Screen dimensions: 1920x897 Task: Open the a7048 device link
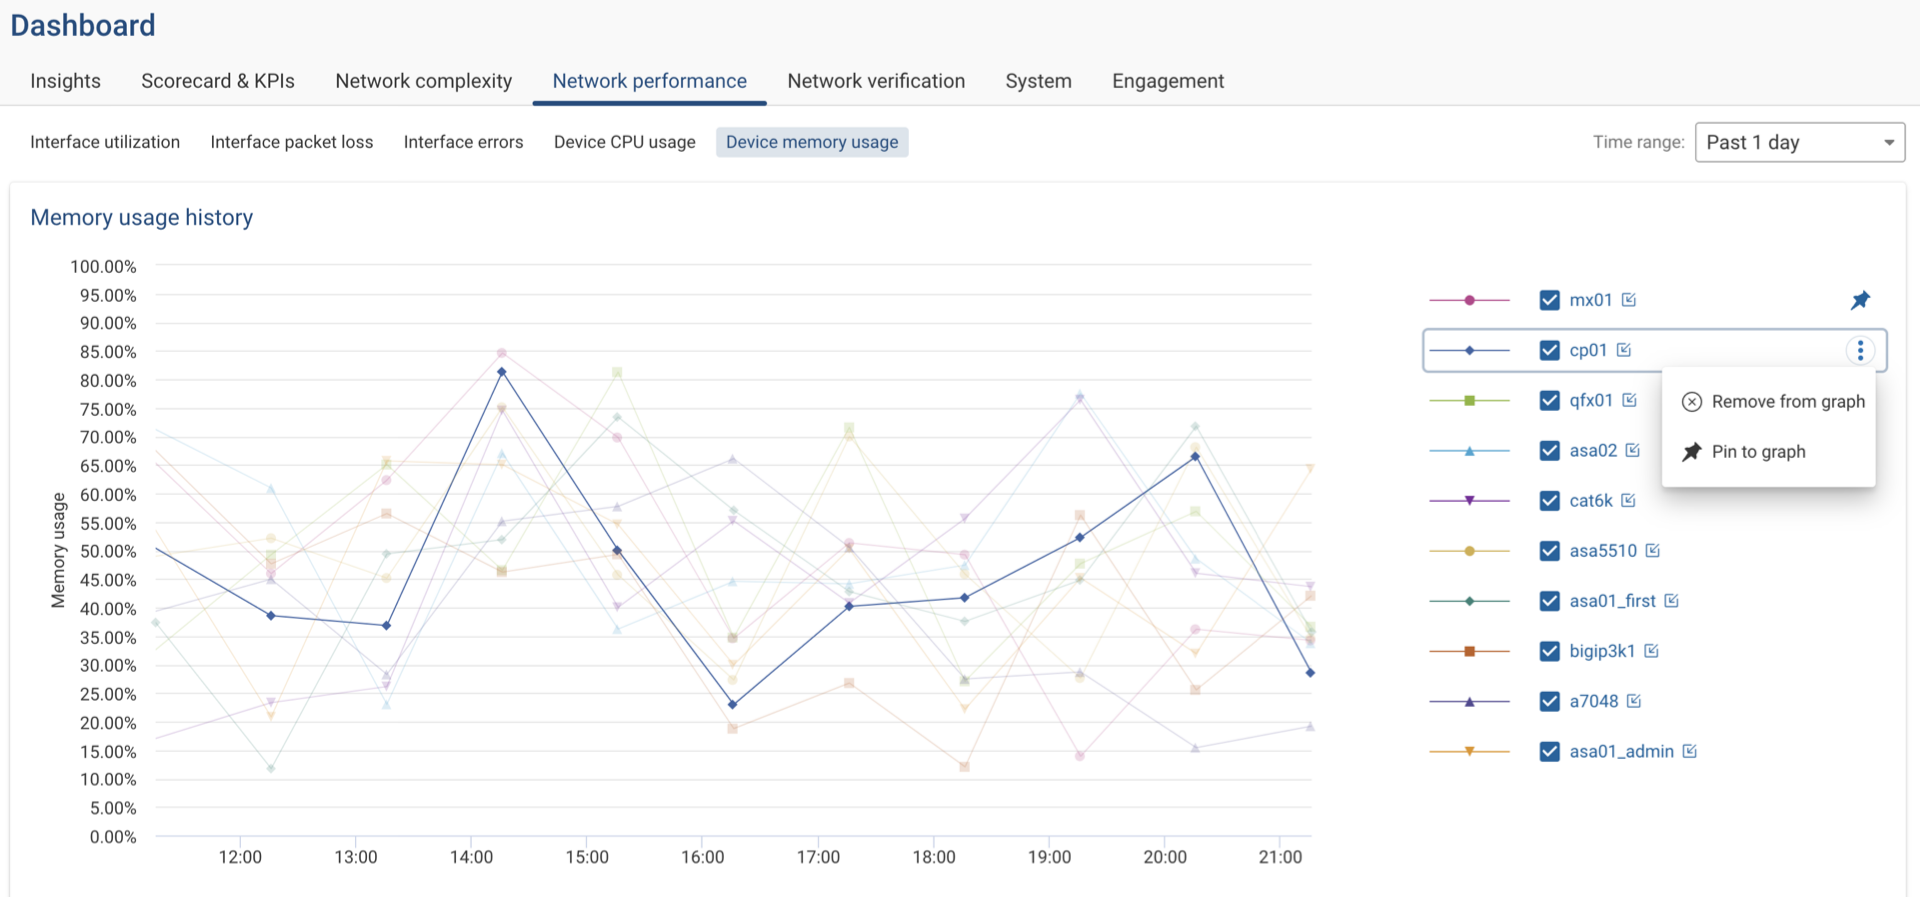click(x=1594, y=701)
